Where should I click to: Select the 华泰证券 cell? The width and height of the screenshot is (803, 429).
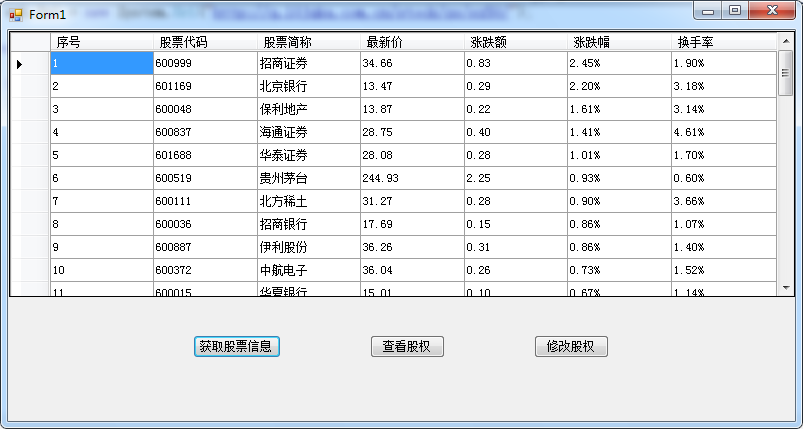309,155
